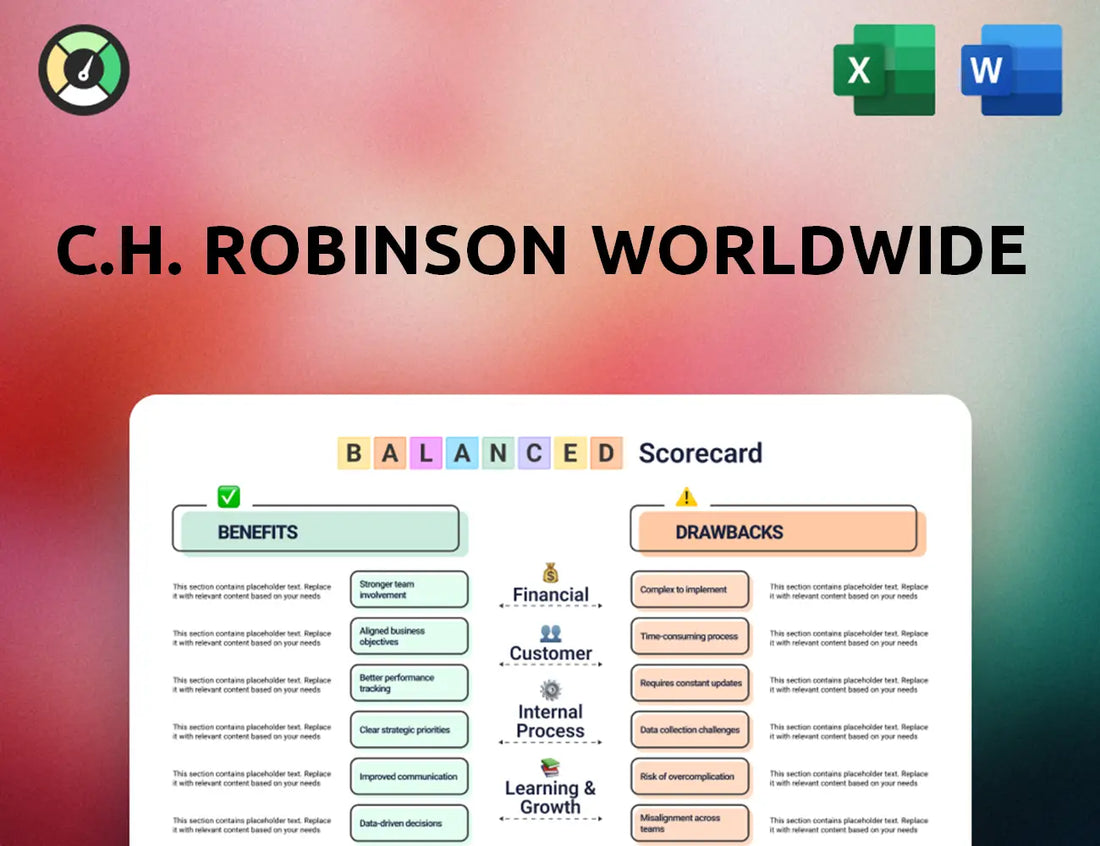This screenshot has height=846, width=1100.
Task: Click placeholder text beside Complex to implement
Action: tap(849, 591)
